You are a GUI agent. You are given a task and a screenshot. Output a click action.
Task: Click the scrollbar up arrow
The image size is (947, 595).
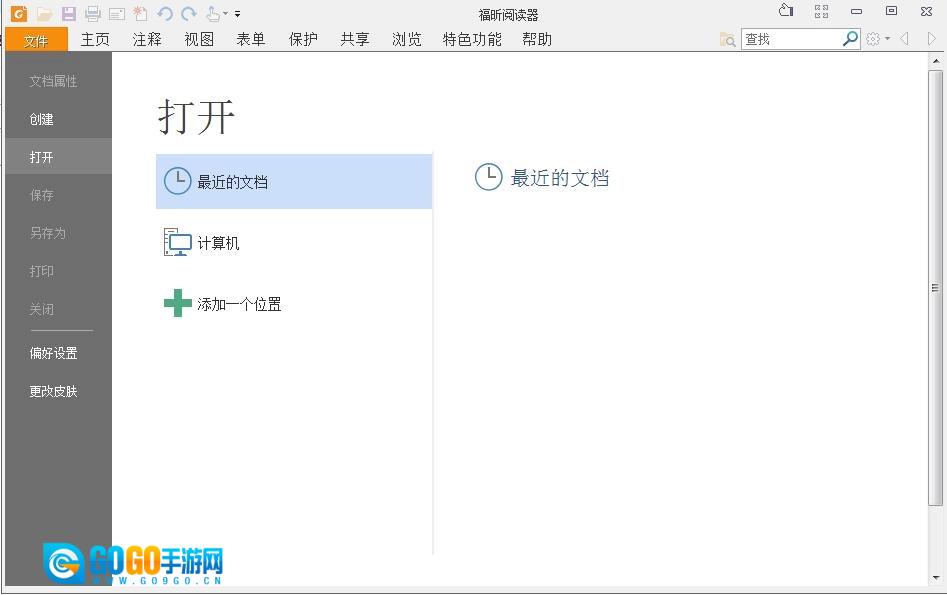coord(936,60)
